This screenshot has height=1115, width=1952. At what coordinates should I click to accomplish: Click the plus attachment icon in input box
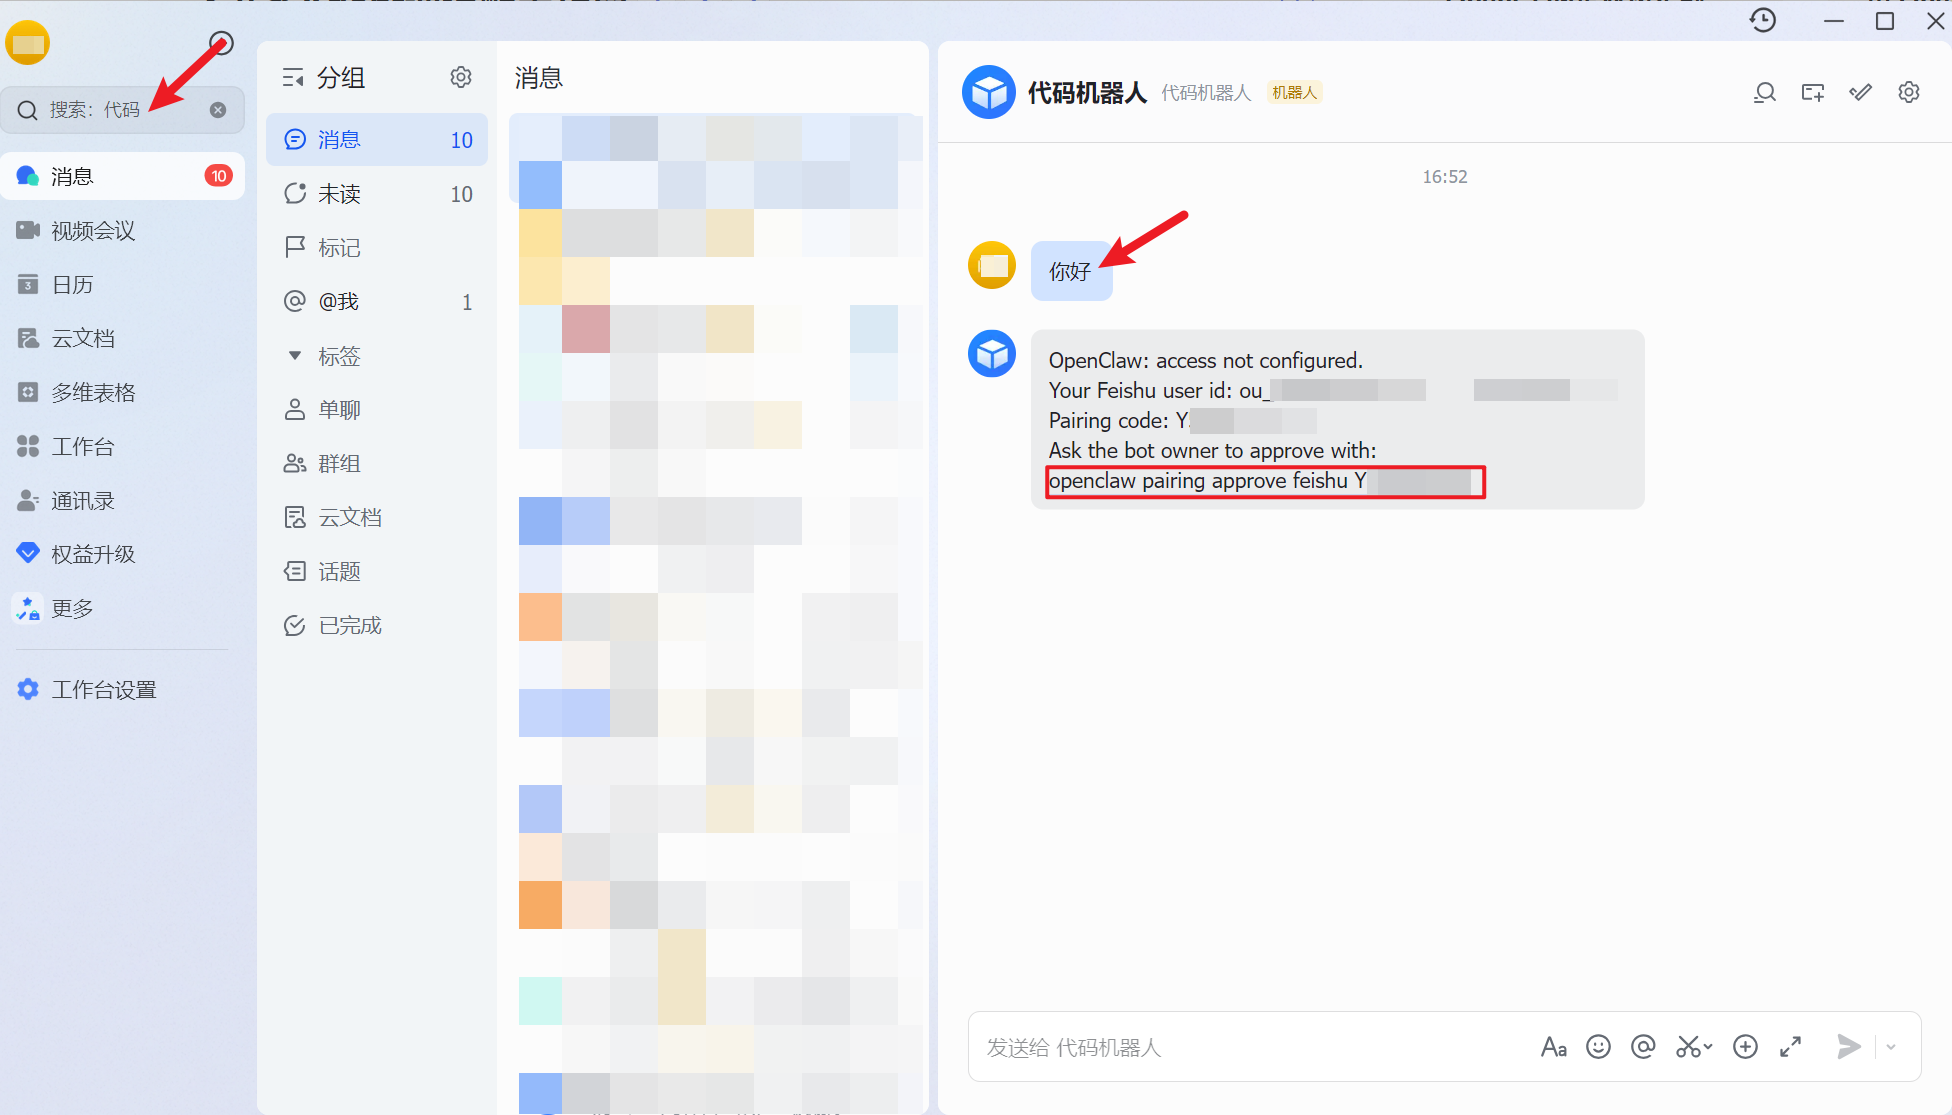1745,1047
